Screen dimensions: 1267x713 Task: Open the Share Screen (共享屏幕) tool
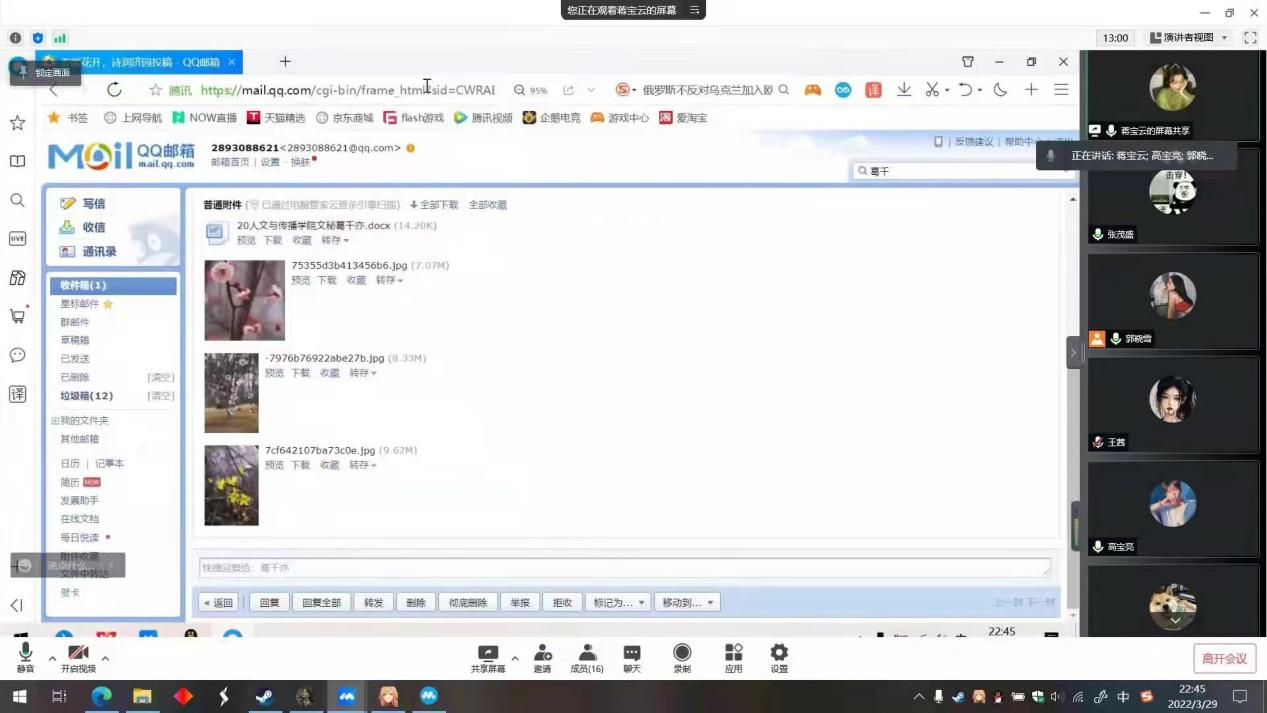click(x=488, y=658)
